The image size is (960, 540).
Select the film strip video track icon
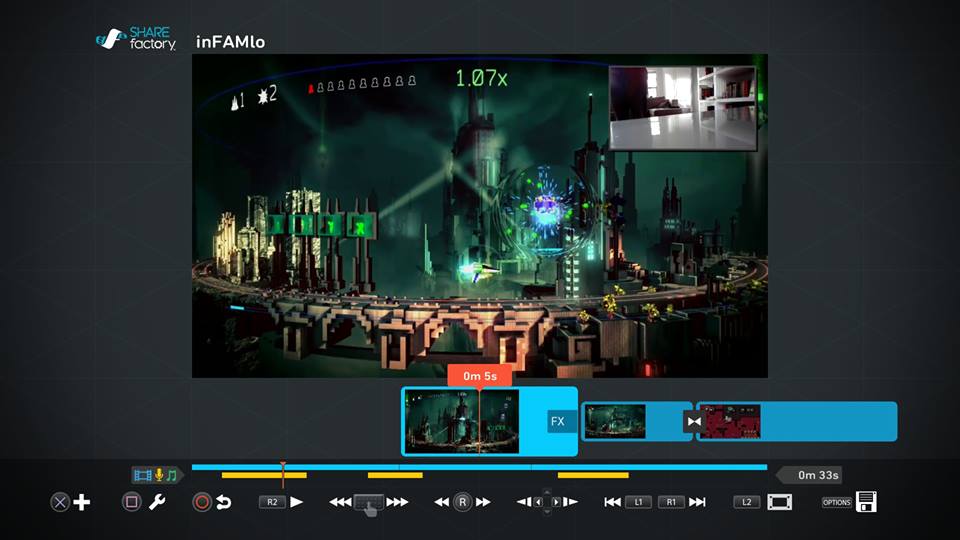[143, 475]
